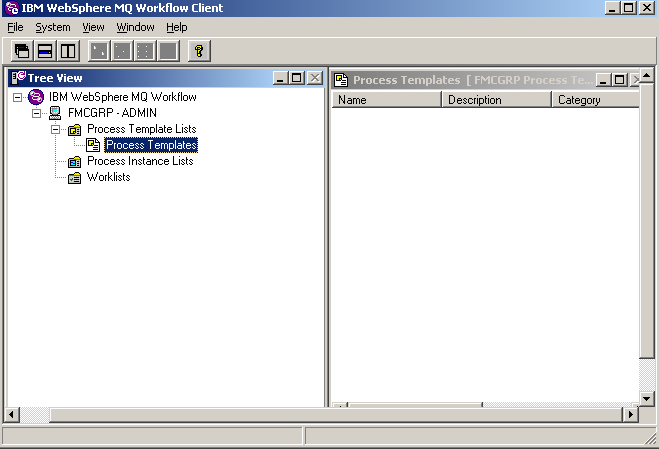Click the horizontal scrollbar right arrow
Screen dimensions: 659x449
click(x=630, y=415)
